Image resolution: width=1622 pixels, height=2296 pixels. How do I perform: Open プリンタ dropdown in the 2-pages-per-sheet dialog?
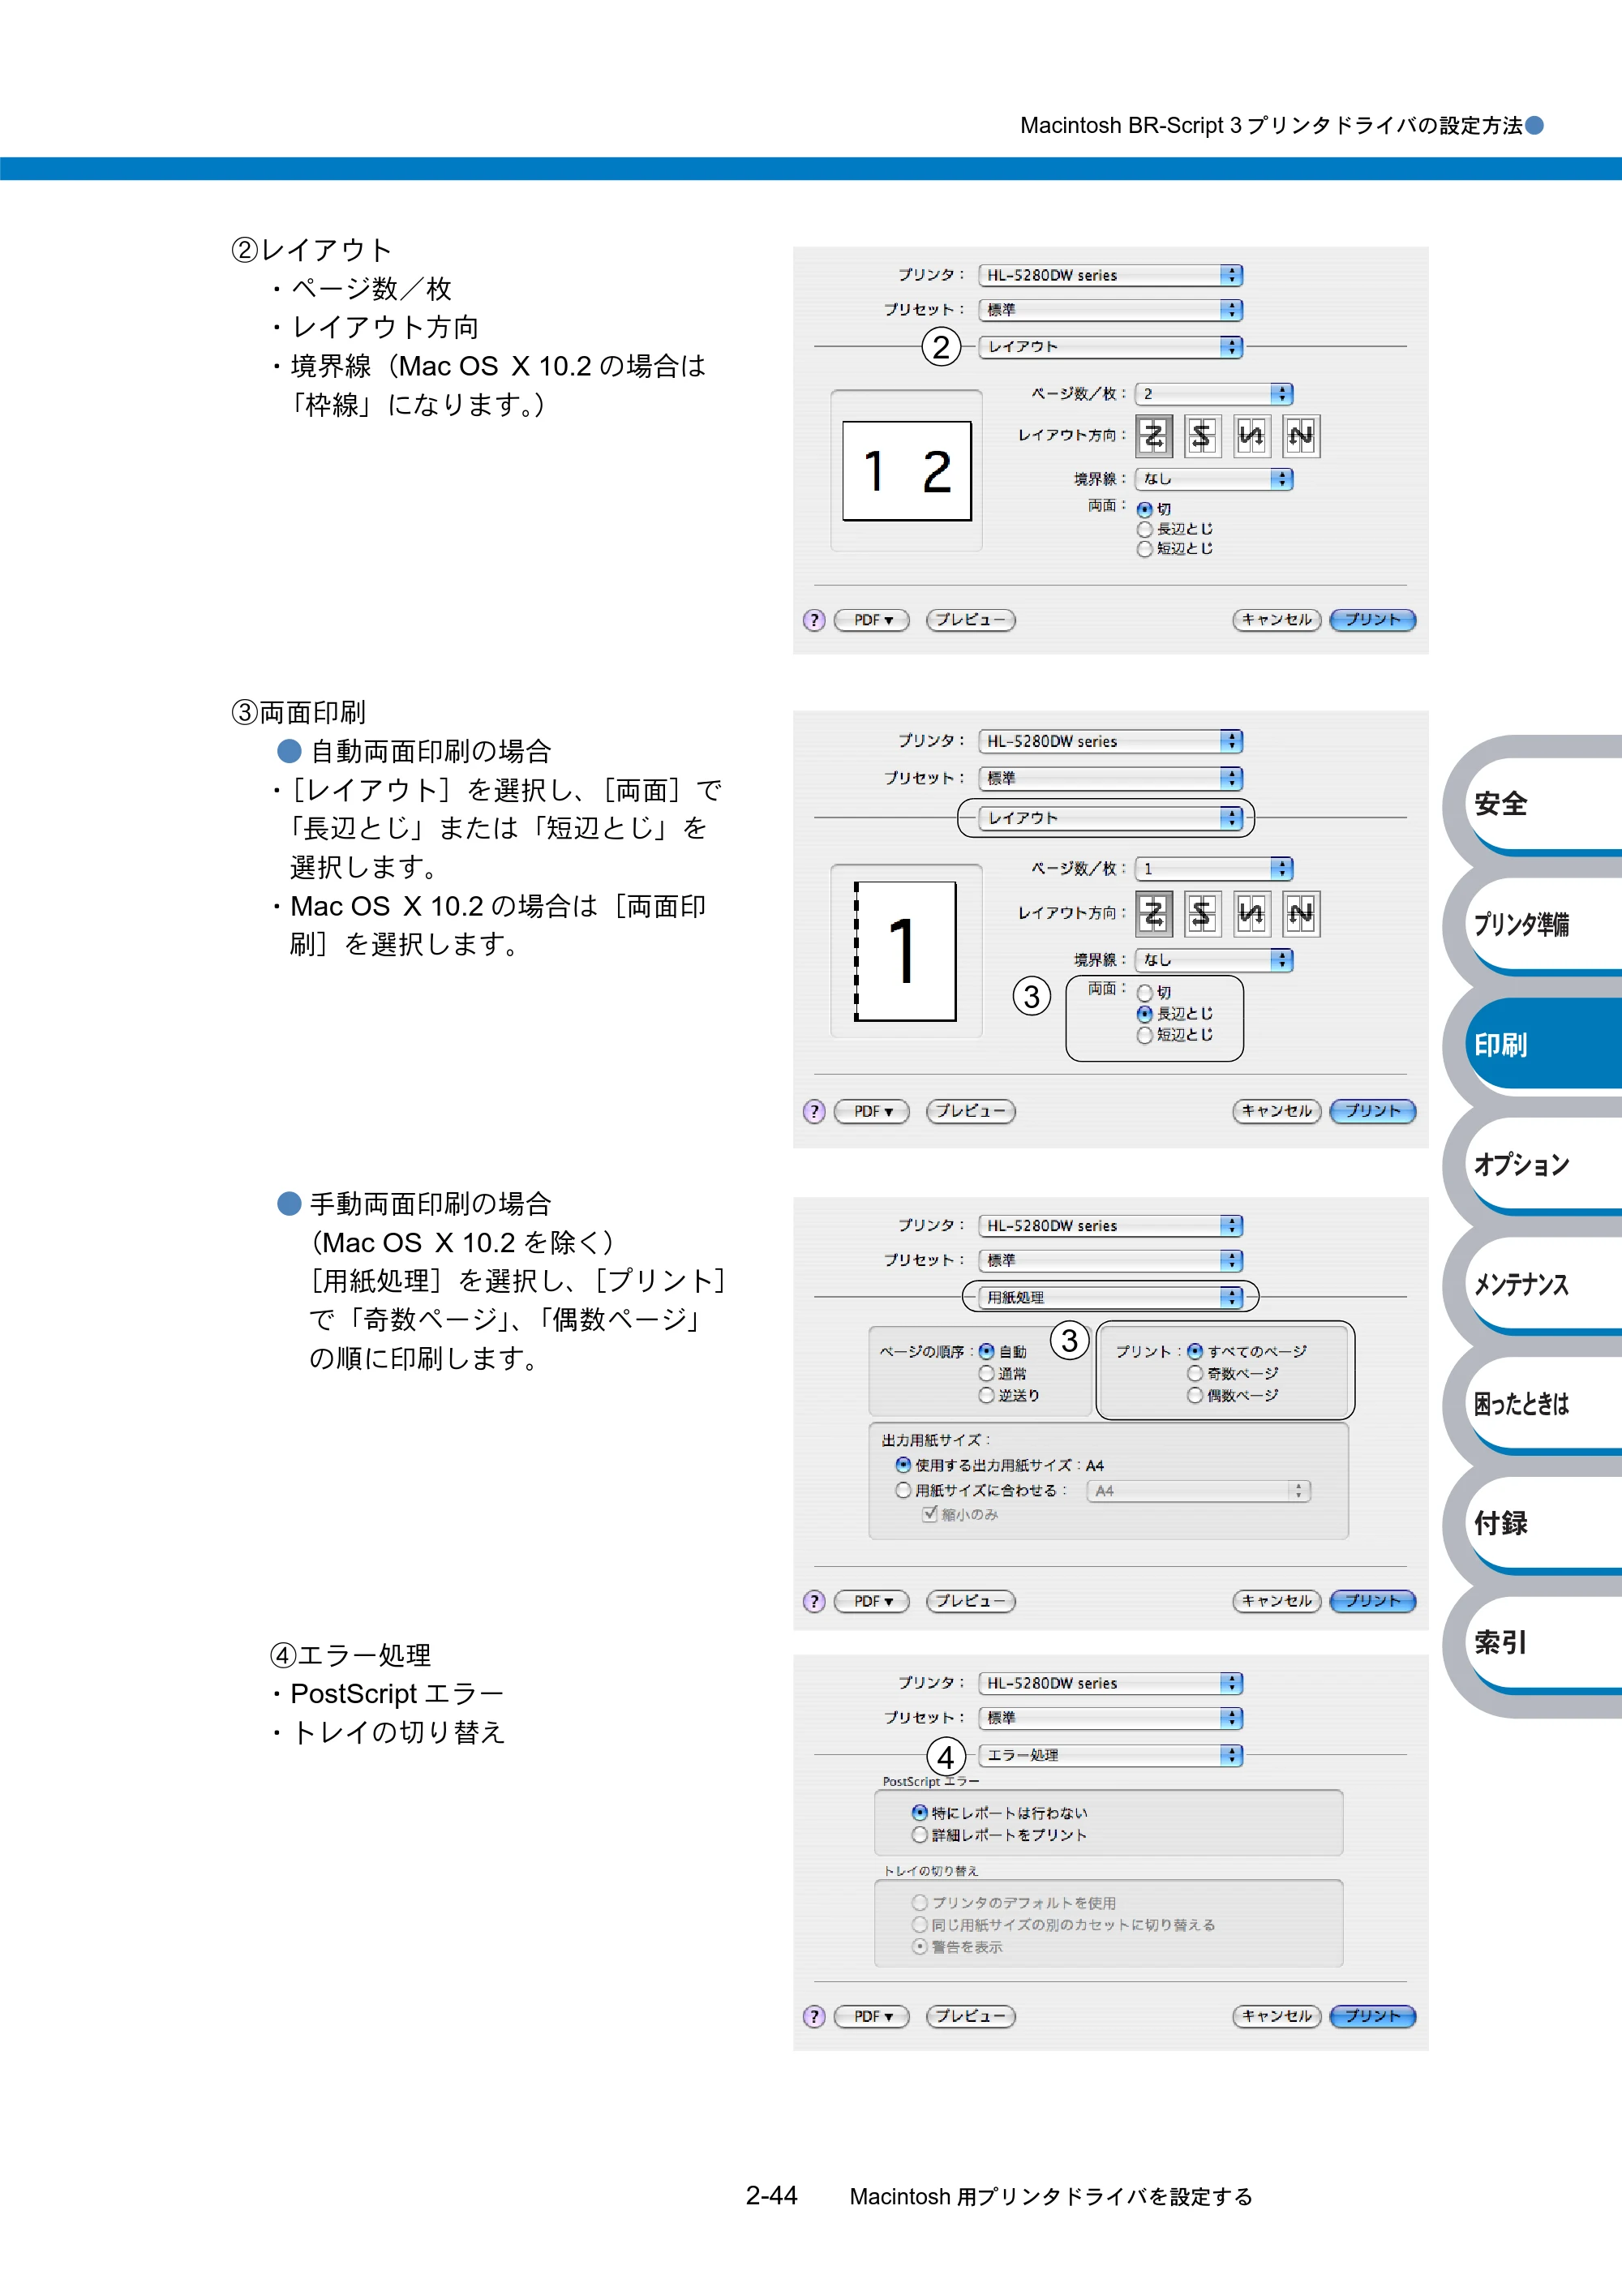point(1110,275)
